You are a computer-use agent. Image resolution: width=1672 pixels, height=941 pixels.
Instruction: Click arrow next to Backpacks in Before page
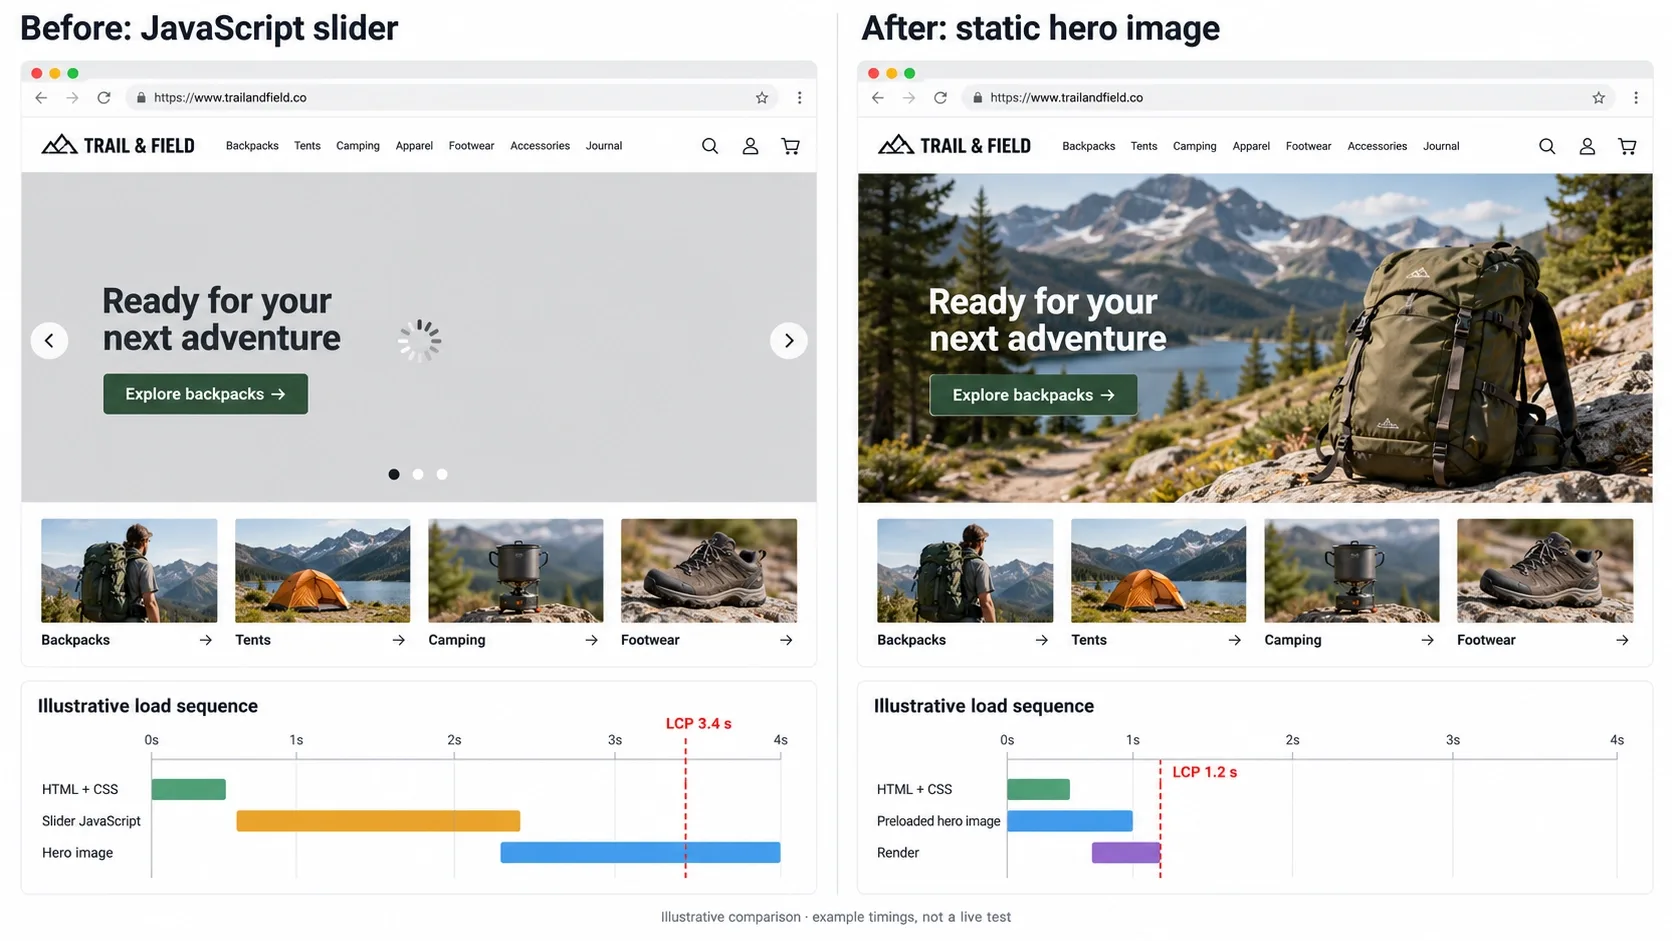[x=205, y=640]
